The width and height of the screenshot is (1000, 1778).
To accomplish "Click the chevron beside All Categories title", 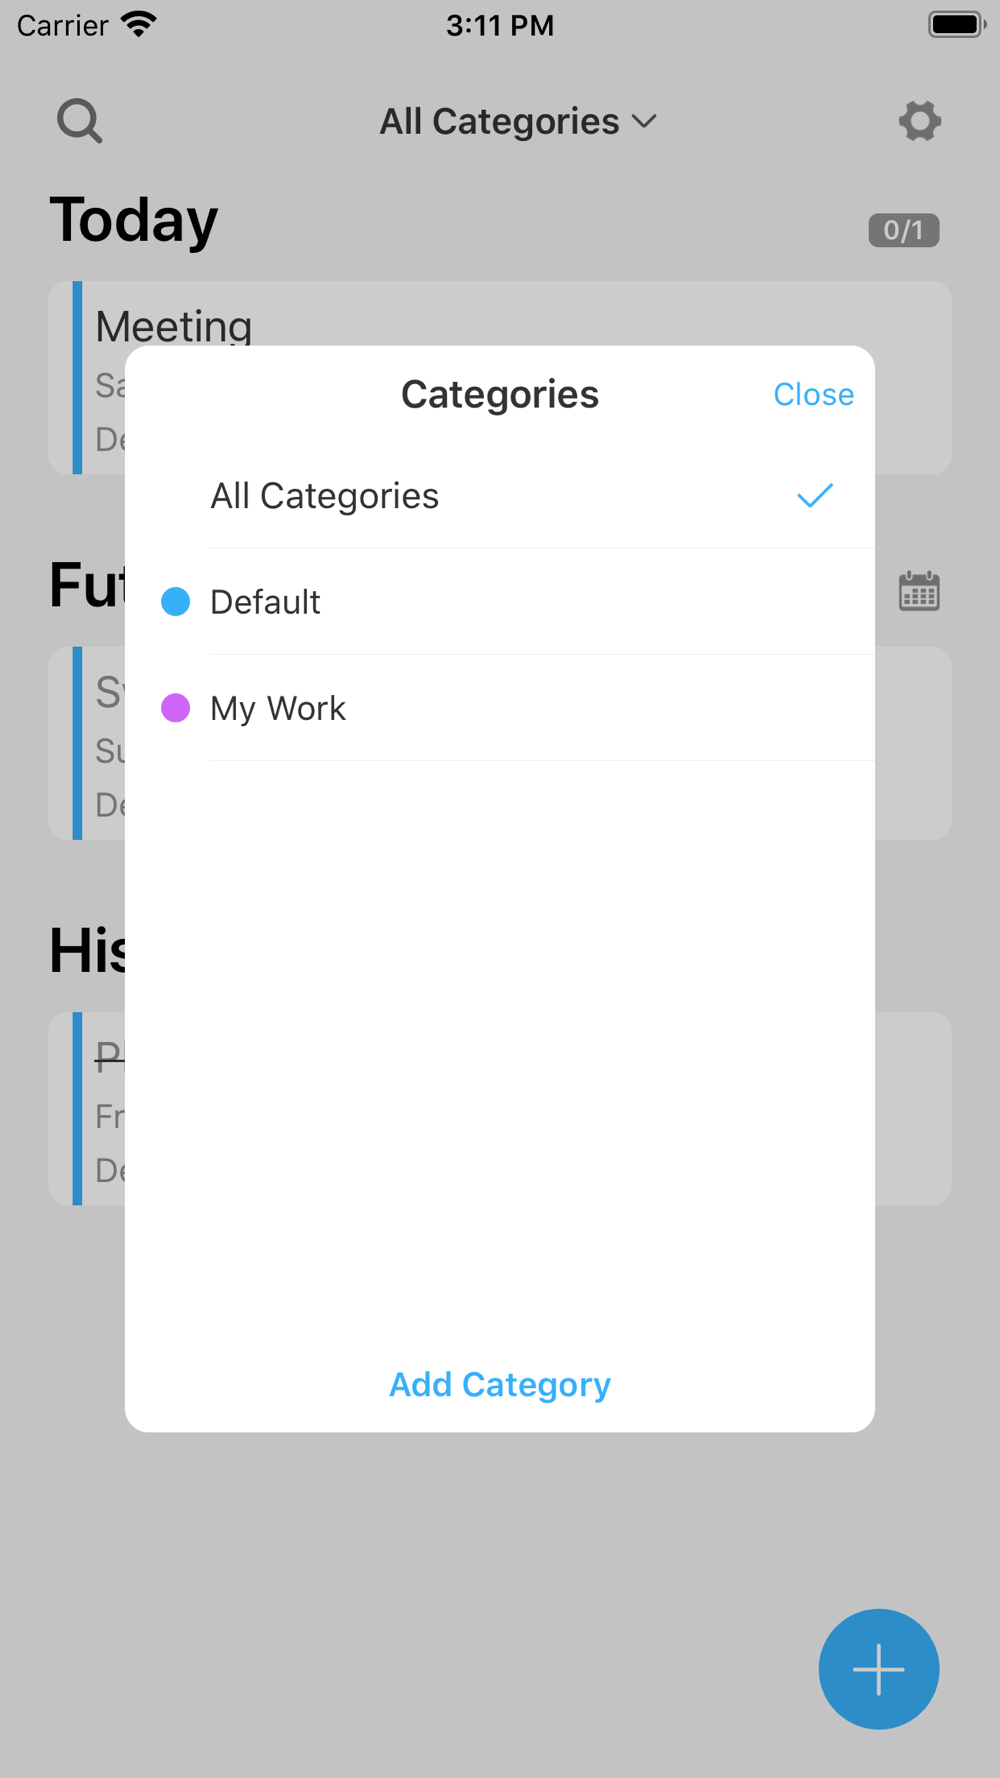I will click(x=645, y=122).
